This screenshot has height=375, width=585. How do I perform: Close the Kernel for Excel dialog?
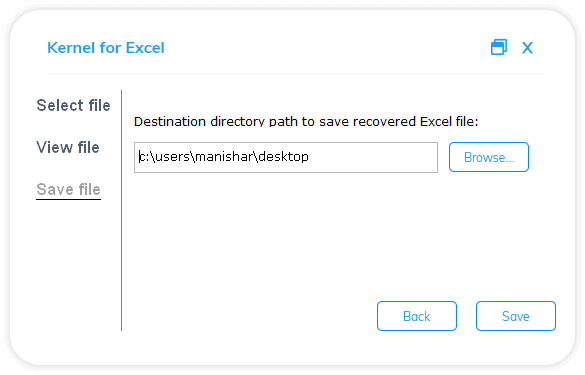coord(527,48)
